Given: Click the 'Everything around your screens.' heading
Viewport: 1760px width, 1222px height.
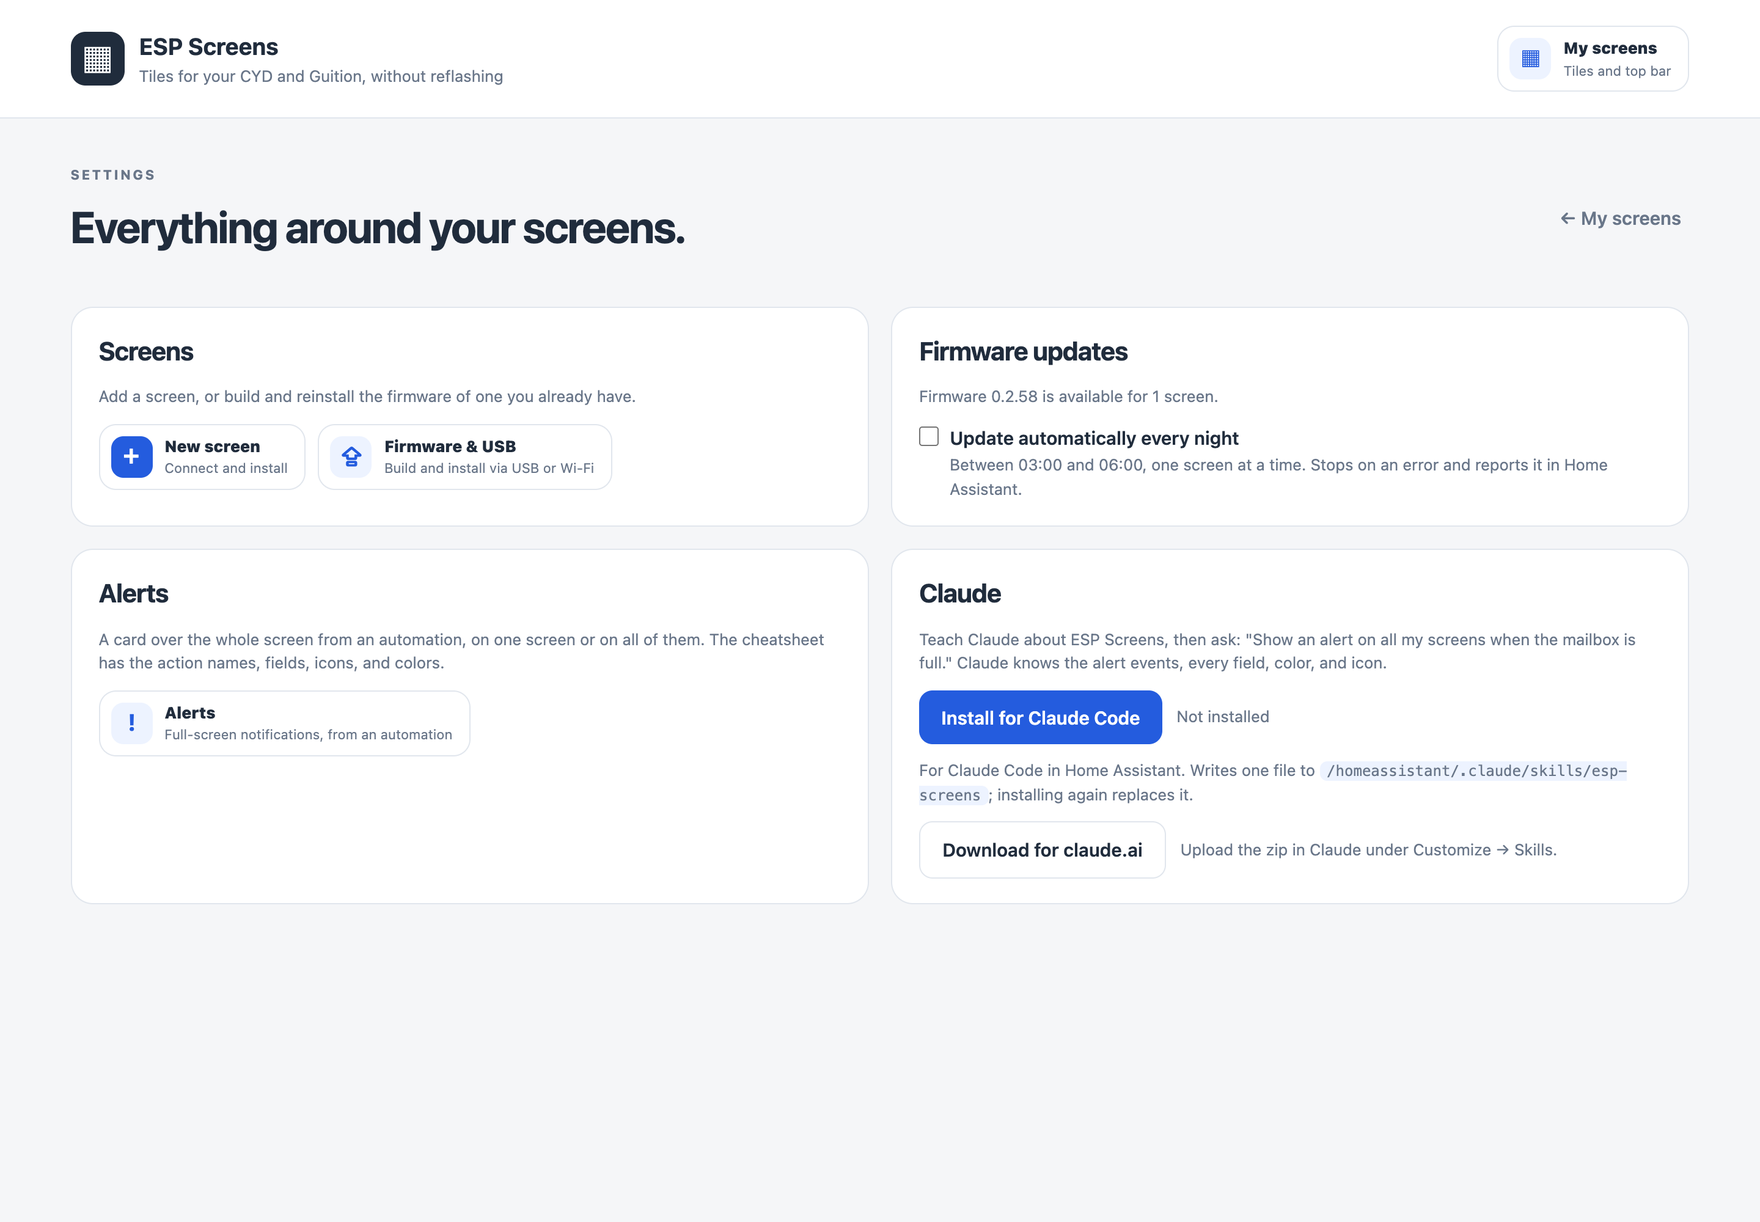Looking at the screenshot, I should tap(378, 228).
